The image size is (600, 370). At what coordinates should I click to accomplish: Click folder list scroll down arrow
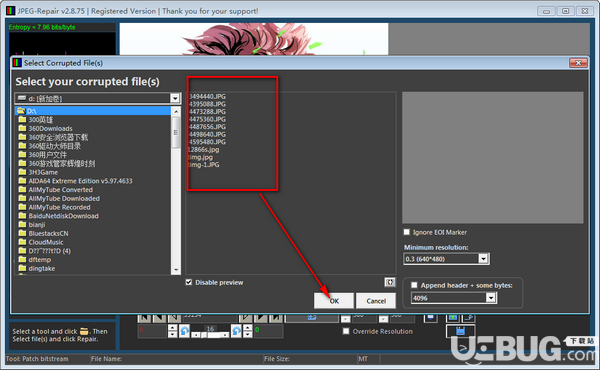click(x=176, y=270)
